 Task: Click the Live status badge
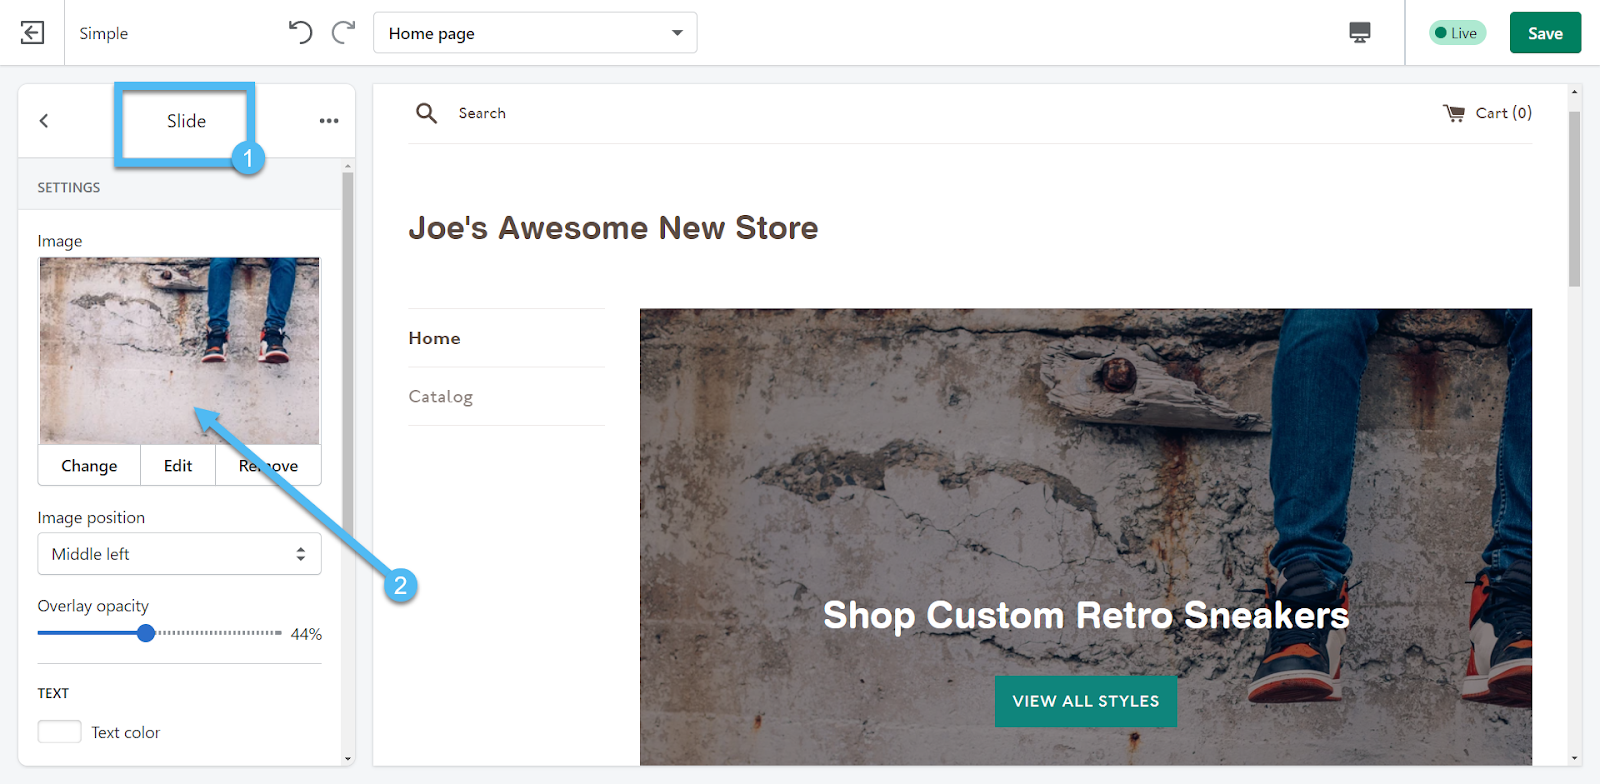(x=1458, y=33)
